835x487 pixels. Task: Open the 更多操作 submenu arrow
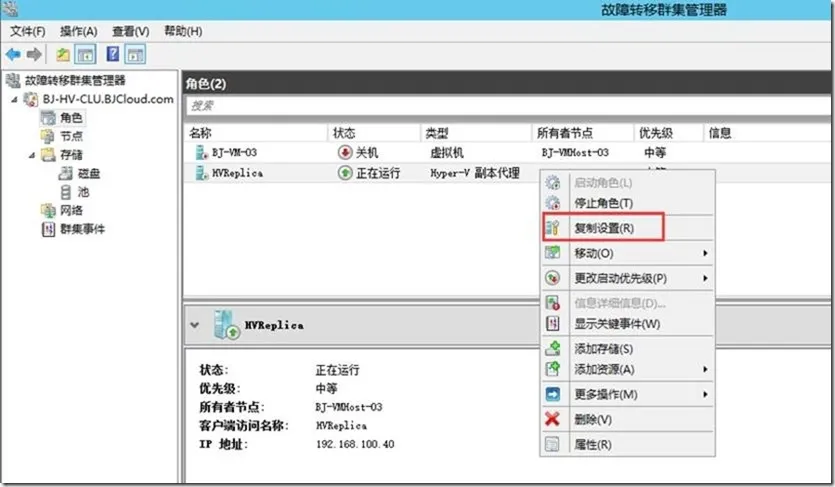tap(705, 394)
